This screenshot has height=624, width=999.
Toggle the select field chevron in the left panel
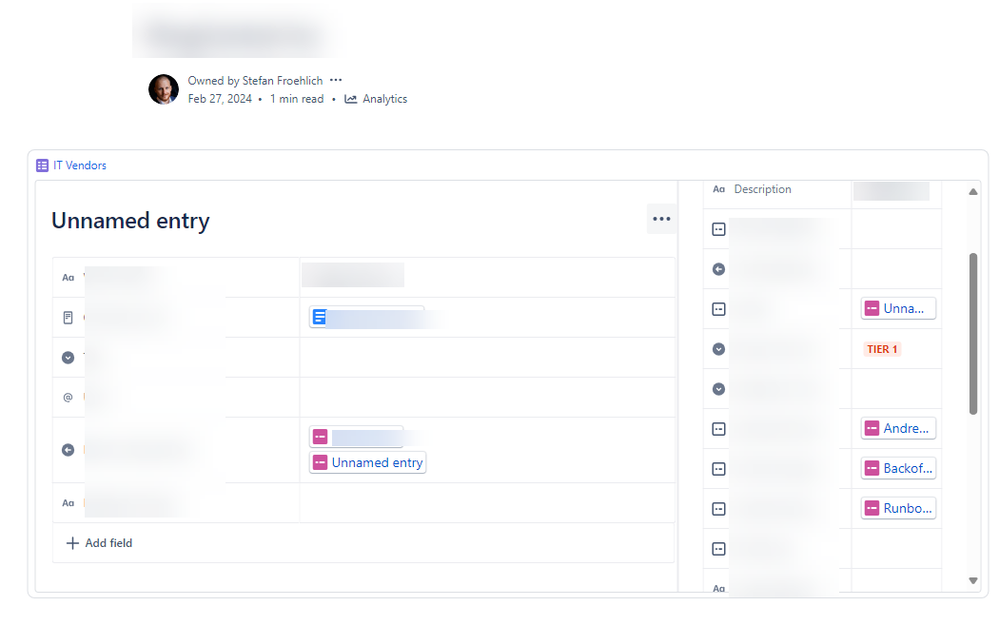(x=68, y=357)
